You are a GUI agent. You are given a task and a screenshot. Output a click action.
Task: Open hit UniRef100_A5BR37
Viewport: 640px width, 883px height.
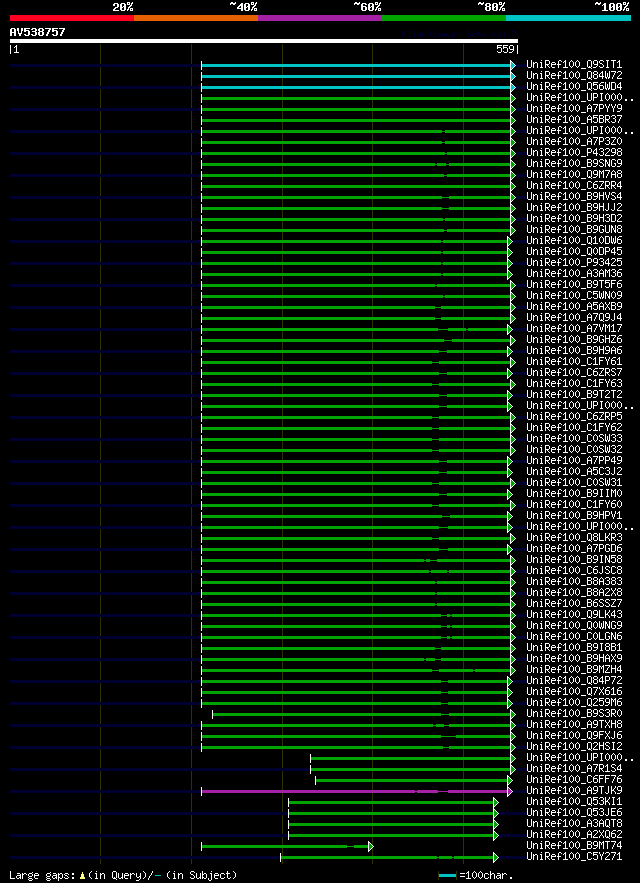click(x=574, y=120)
